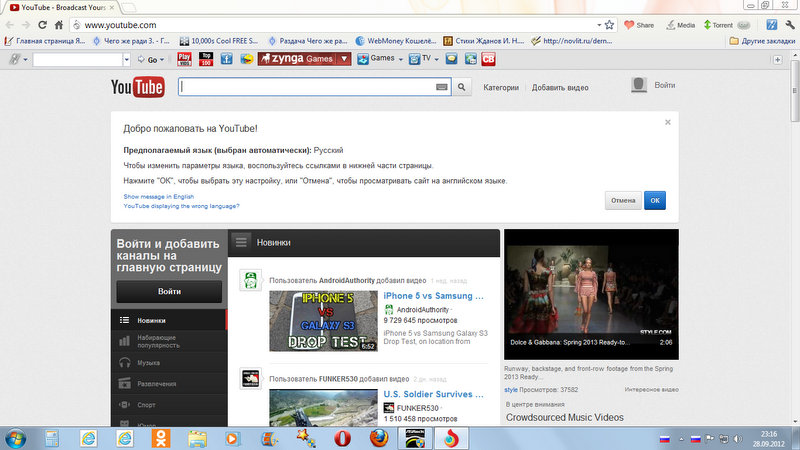The image size is (800, 450).
Task: Open Facebook toolbar icon
Action: coord(227,59)
